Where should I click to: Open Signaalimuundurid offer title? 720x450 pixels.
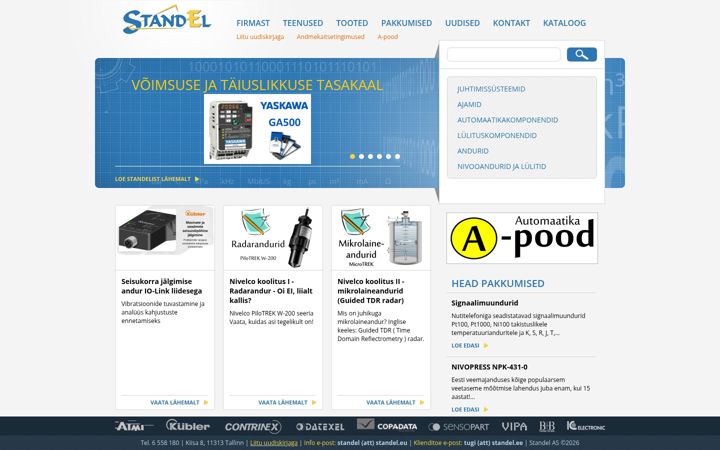coord(484,303)
